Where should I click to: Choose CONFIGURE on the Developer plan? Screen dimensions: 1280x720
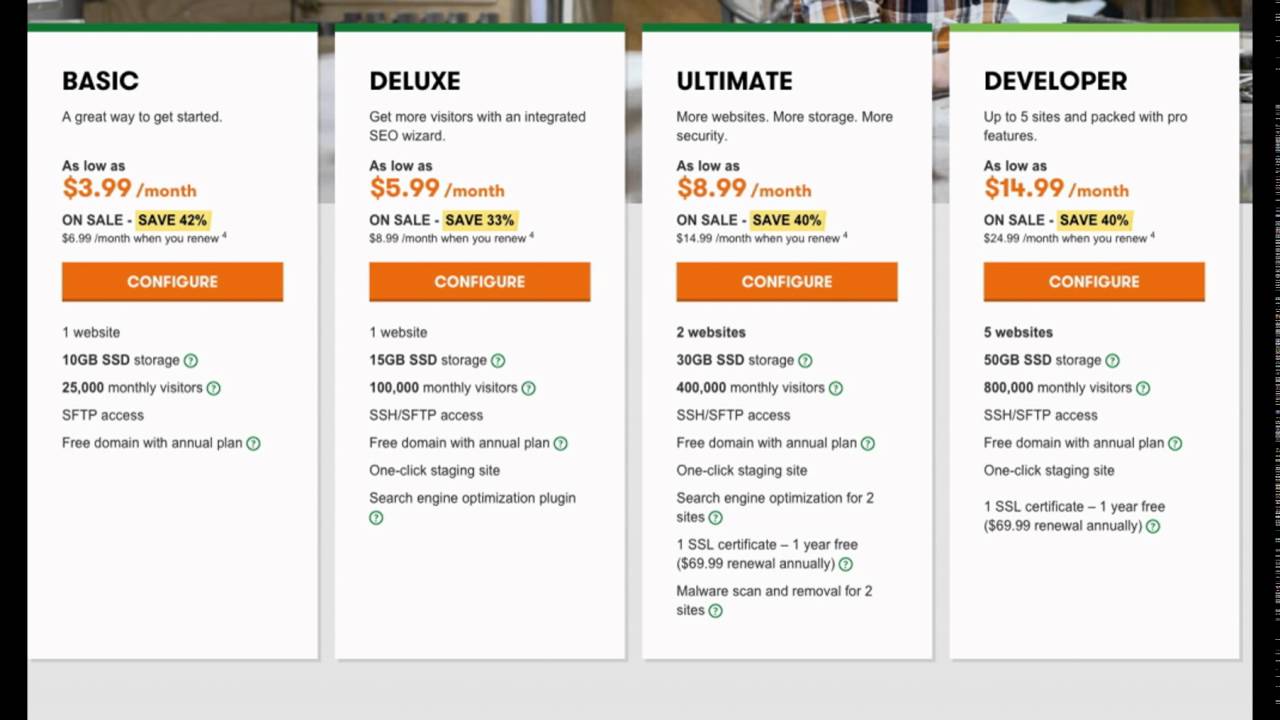pos(1094,282)
